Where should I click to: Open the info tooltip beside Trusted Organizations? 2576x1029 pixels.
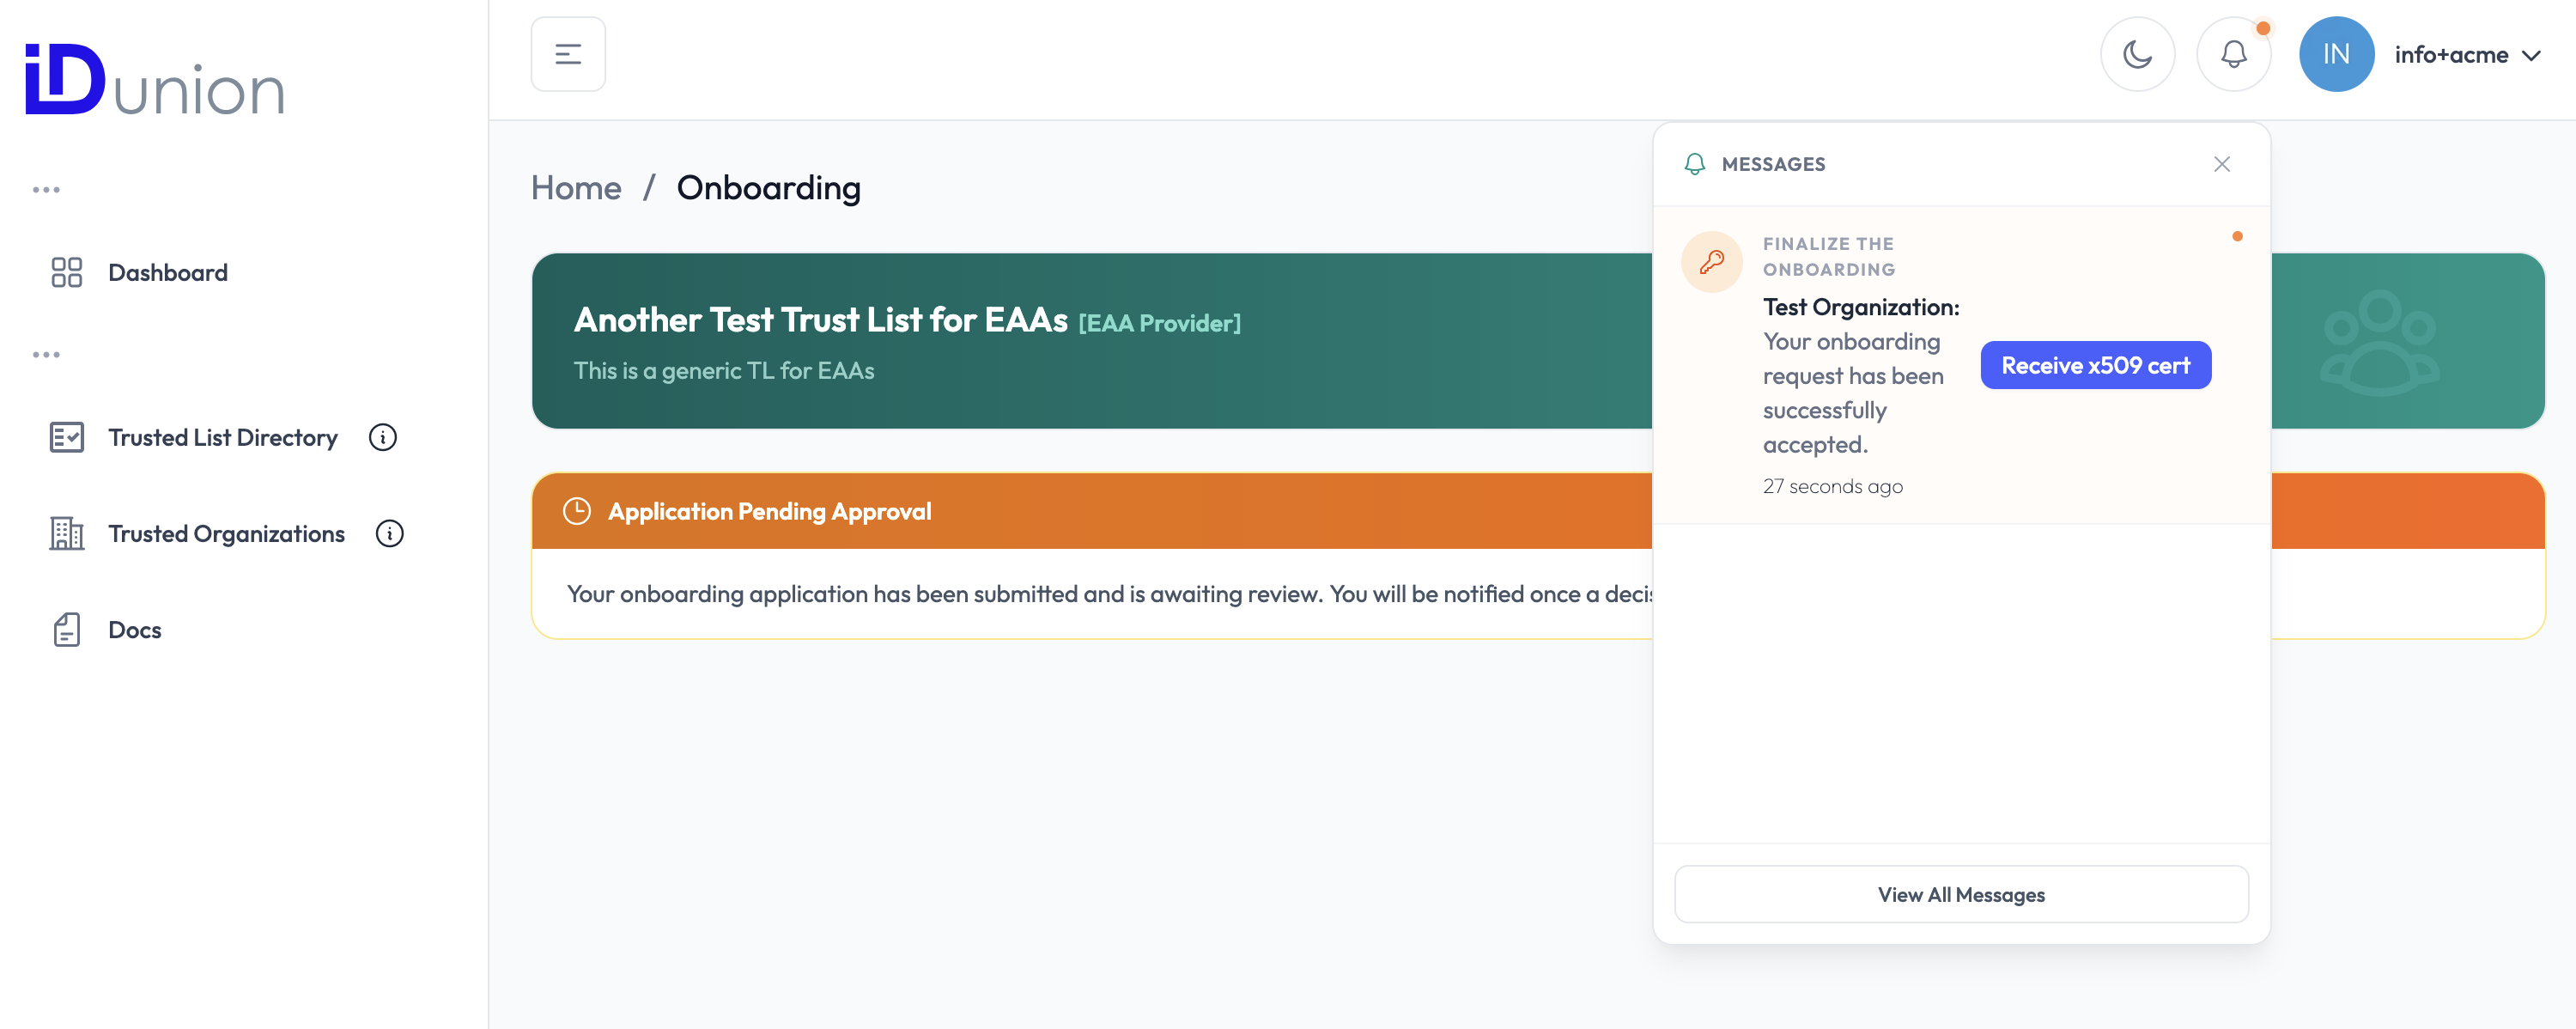(389, 533)
